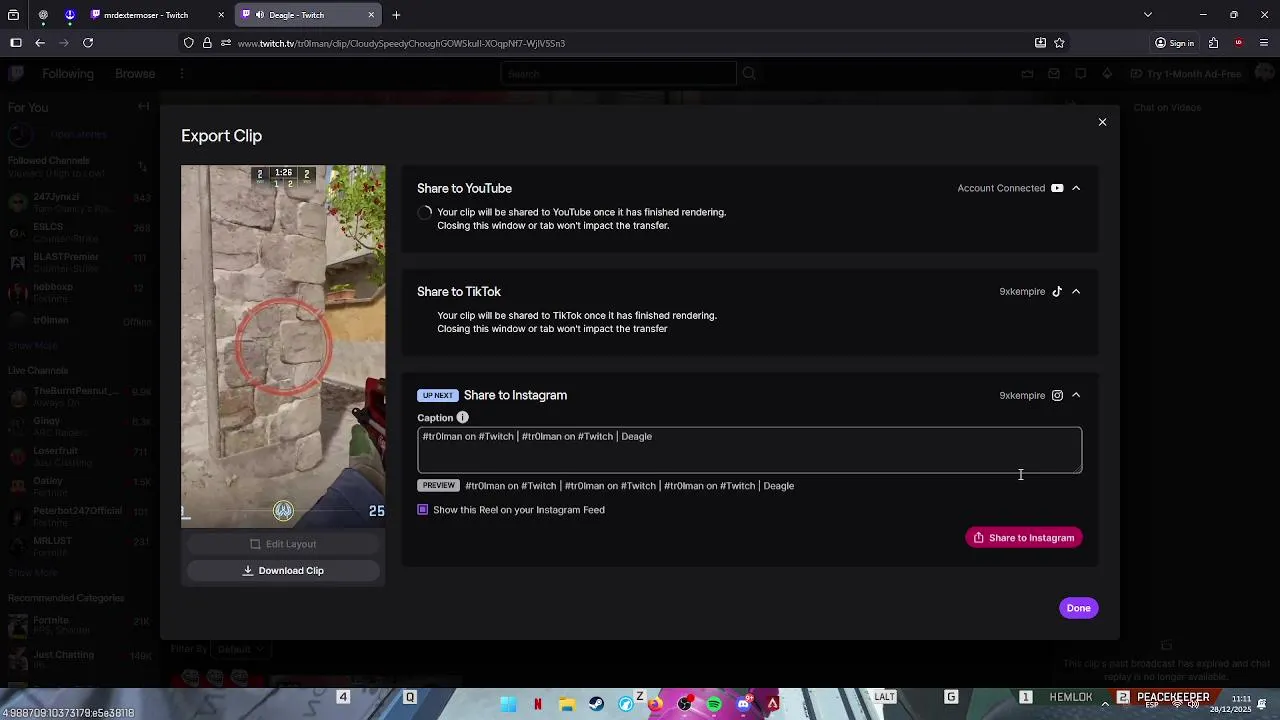Mute the Deagle tab audio icon
Image resolution: width=1280 pixels, height=720 pixels.
(260, 15)
